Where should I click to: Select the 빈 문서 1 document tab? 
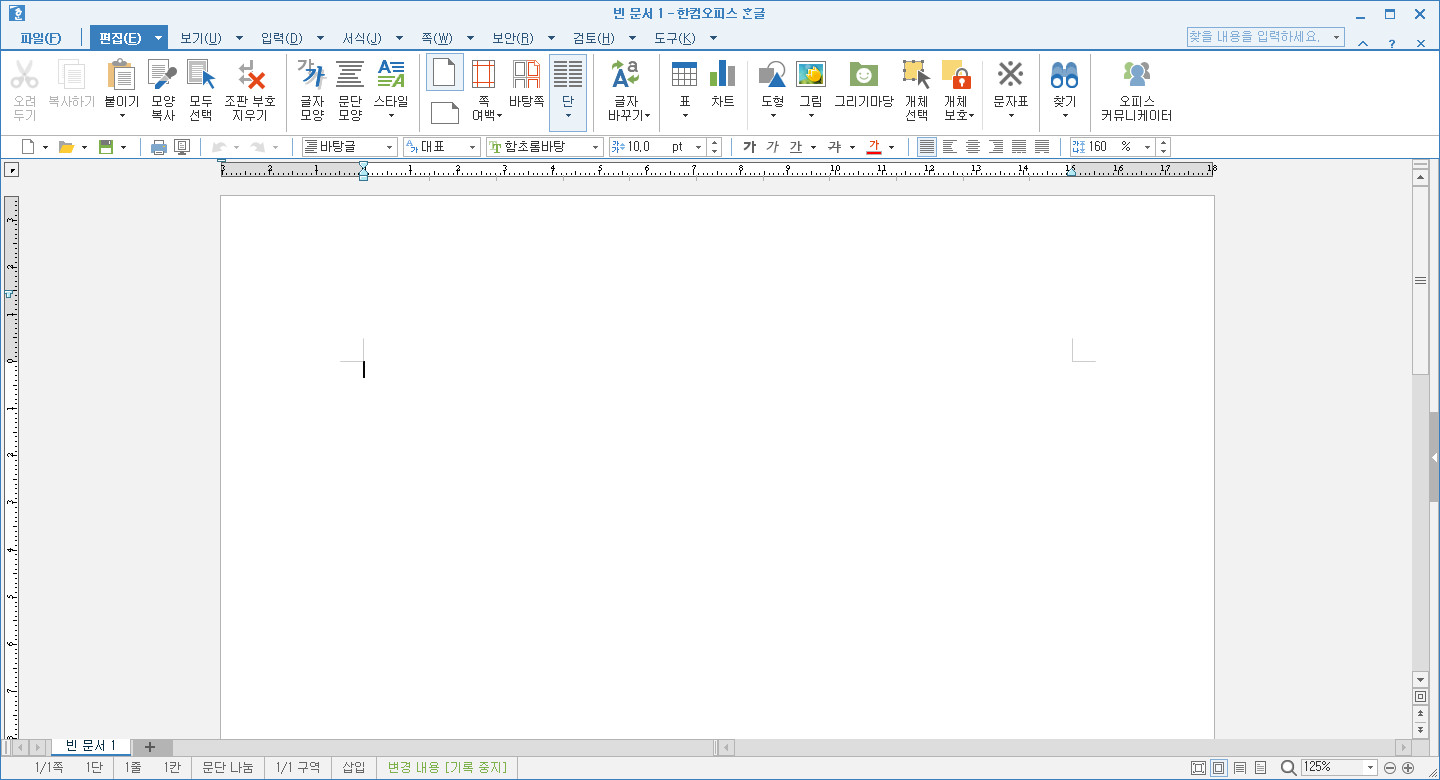(x=91, y=746)
